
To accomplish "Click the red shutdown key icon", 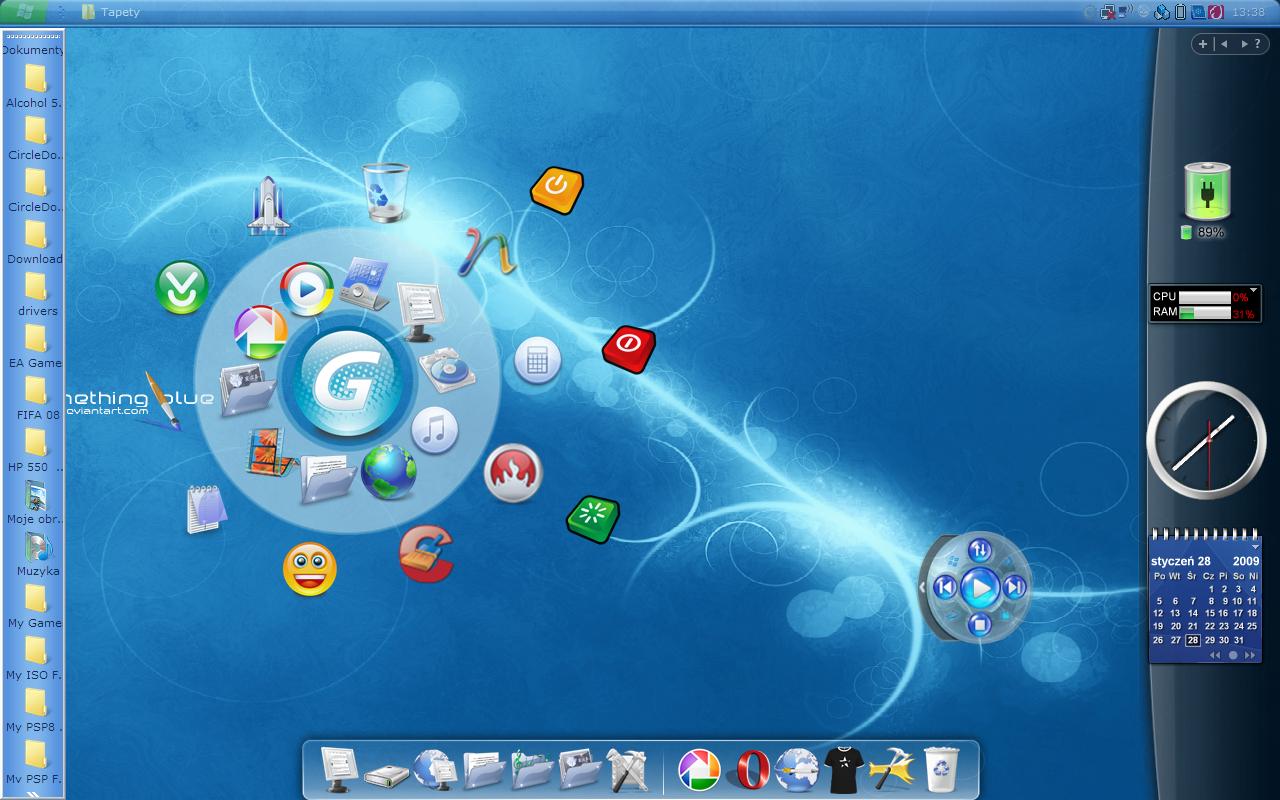I will (629, 349).
